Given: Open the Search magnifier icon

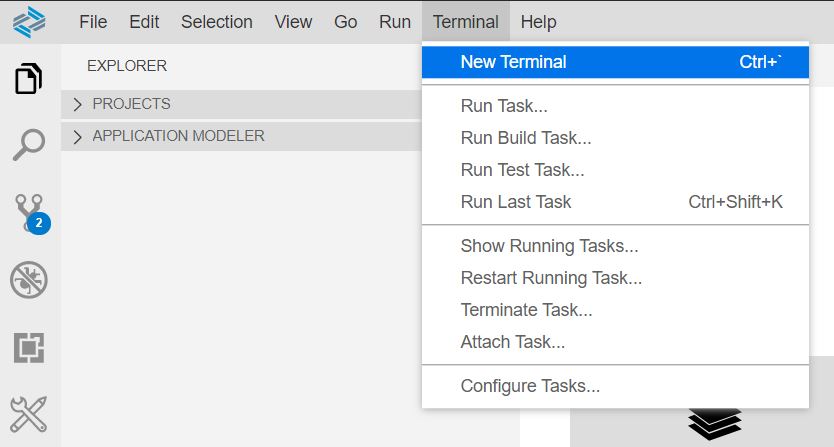Looking at the screenshot, I should pyautogui.click(x=29, y=144).
